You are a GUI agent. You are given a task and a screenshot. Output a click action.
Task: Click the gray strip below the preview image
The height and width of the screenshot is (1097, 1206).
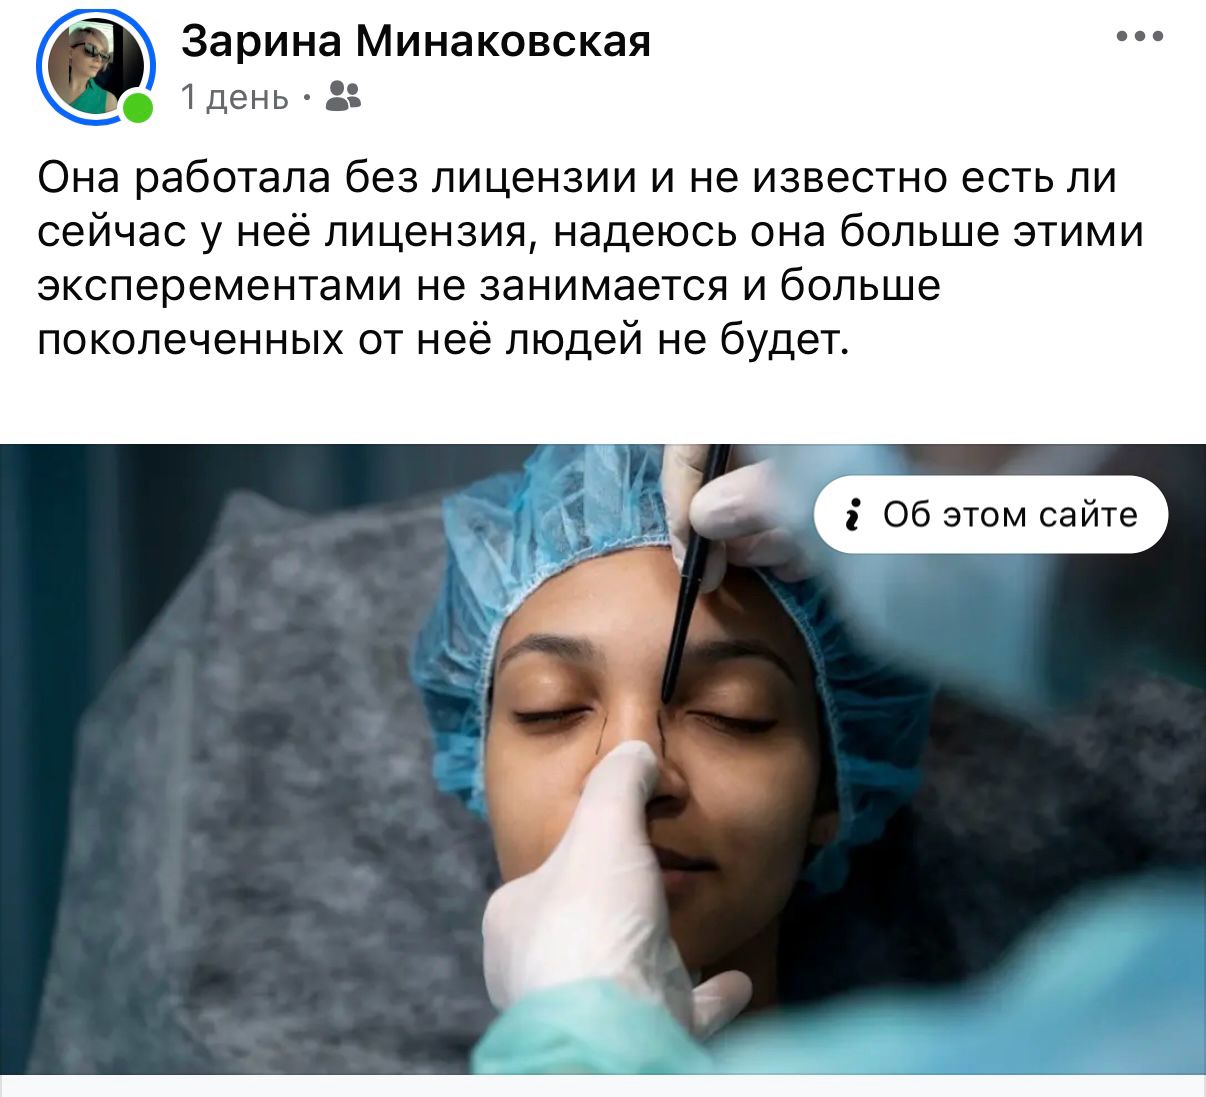(x=603, y=1086)
